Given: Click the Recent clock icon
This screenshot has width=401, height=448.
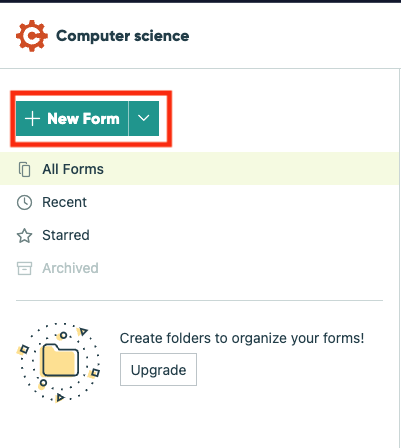Looking at the screenshot, I should pos(24,202).
